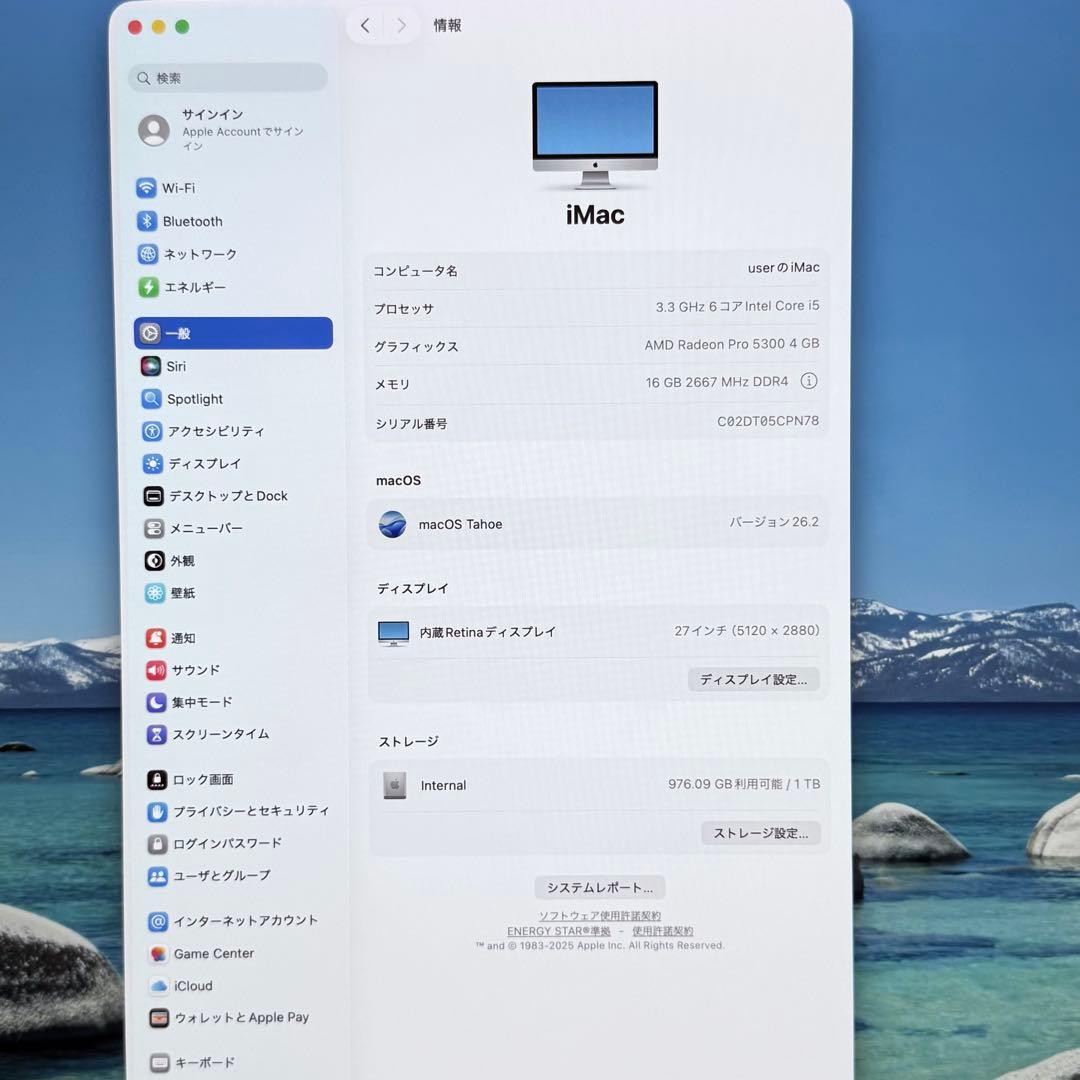Open デスクトップとDock icon
Image resolution: width=1080 pixels, height=1080 pixels.
point(154,496)
